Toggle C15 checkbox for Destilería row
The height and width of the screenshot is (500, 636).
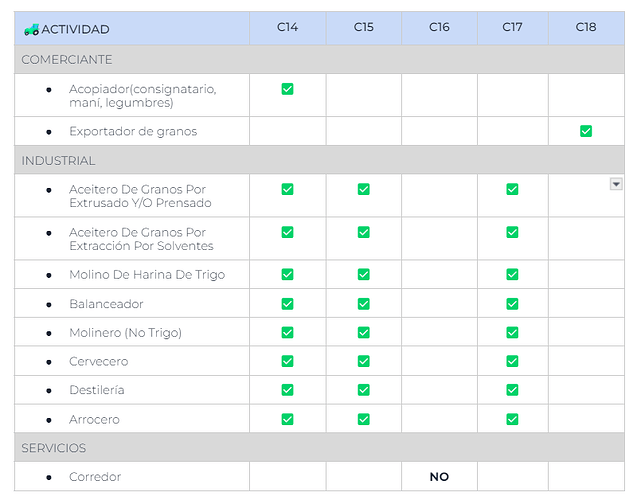coord(363,390)
